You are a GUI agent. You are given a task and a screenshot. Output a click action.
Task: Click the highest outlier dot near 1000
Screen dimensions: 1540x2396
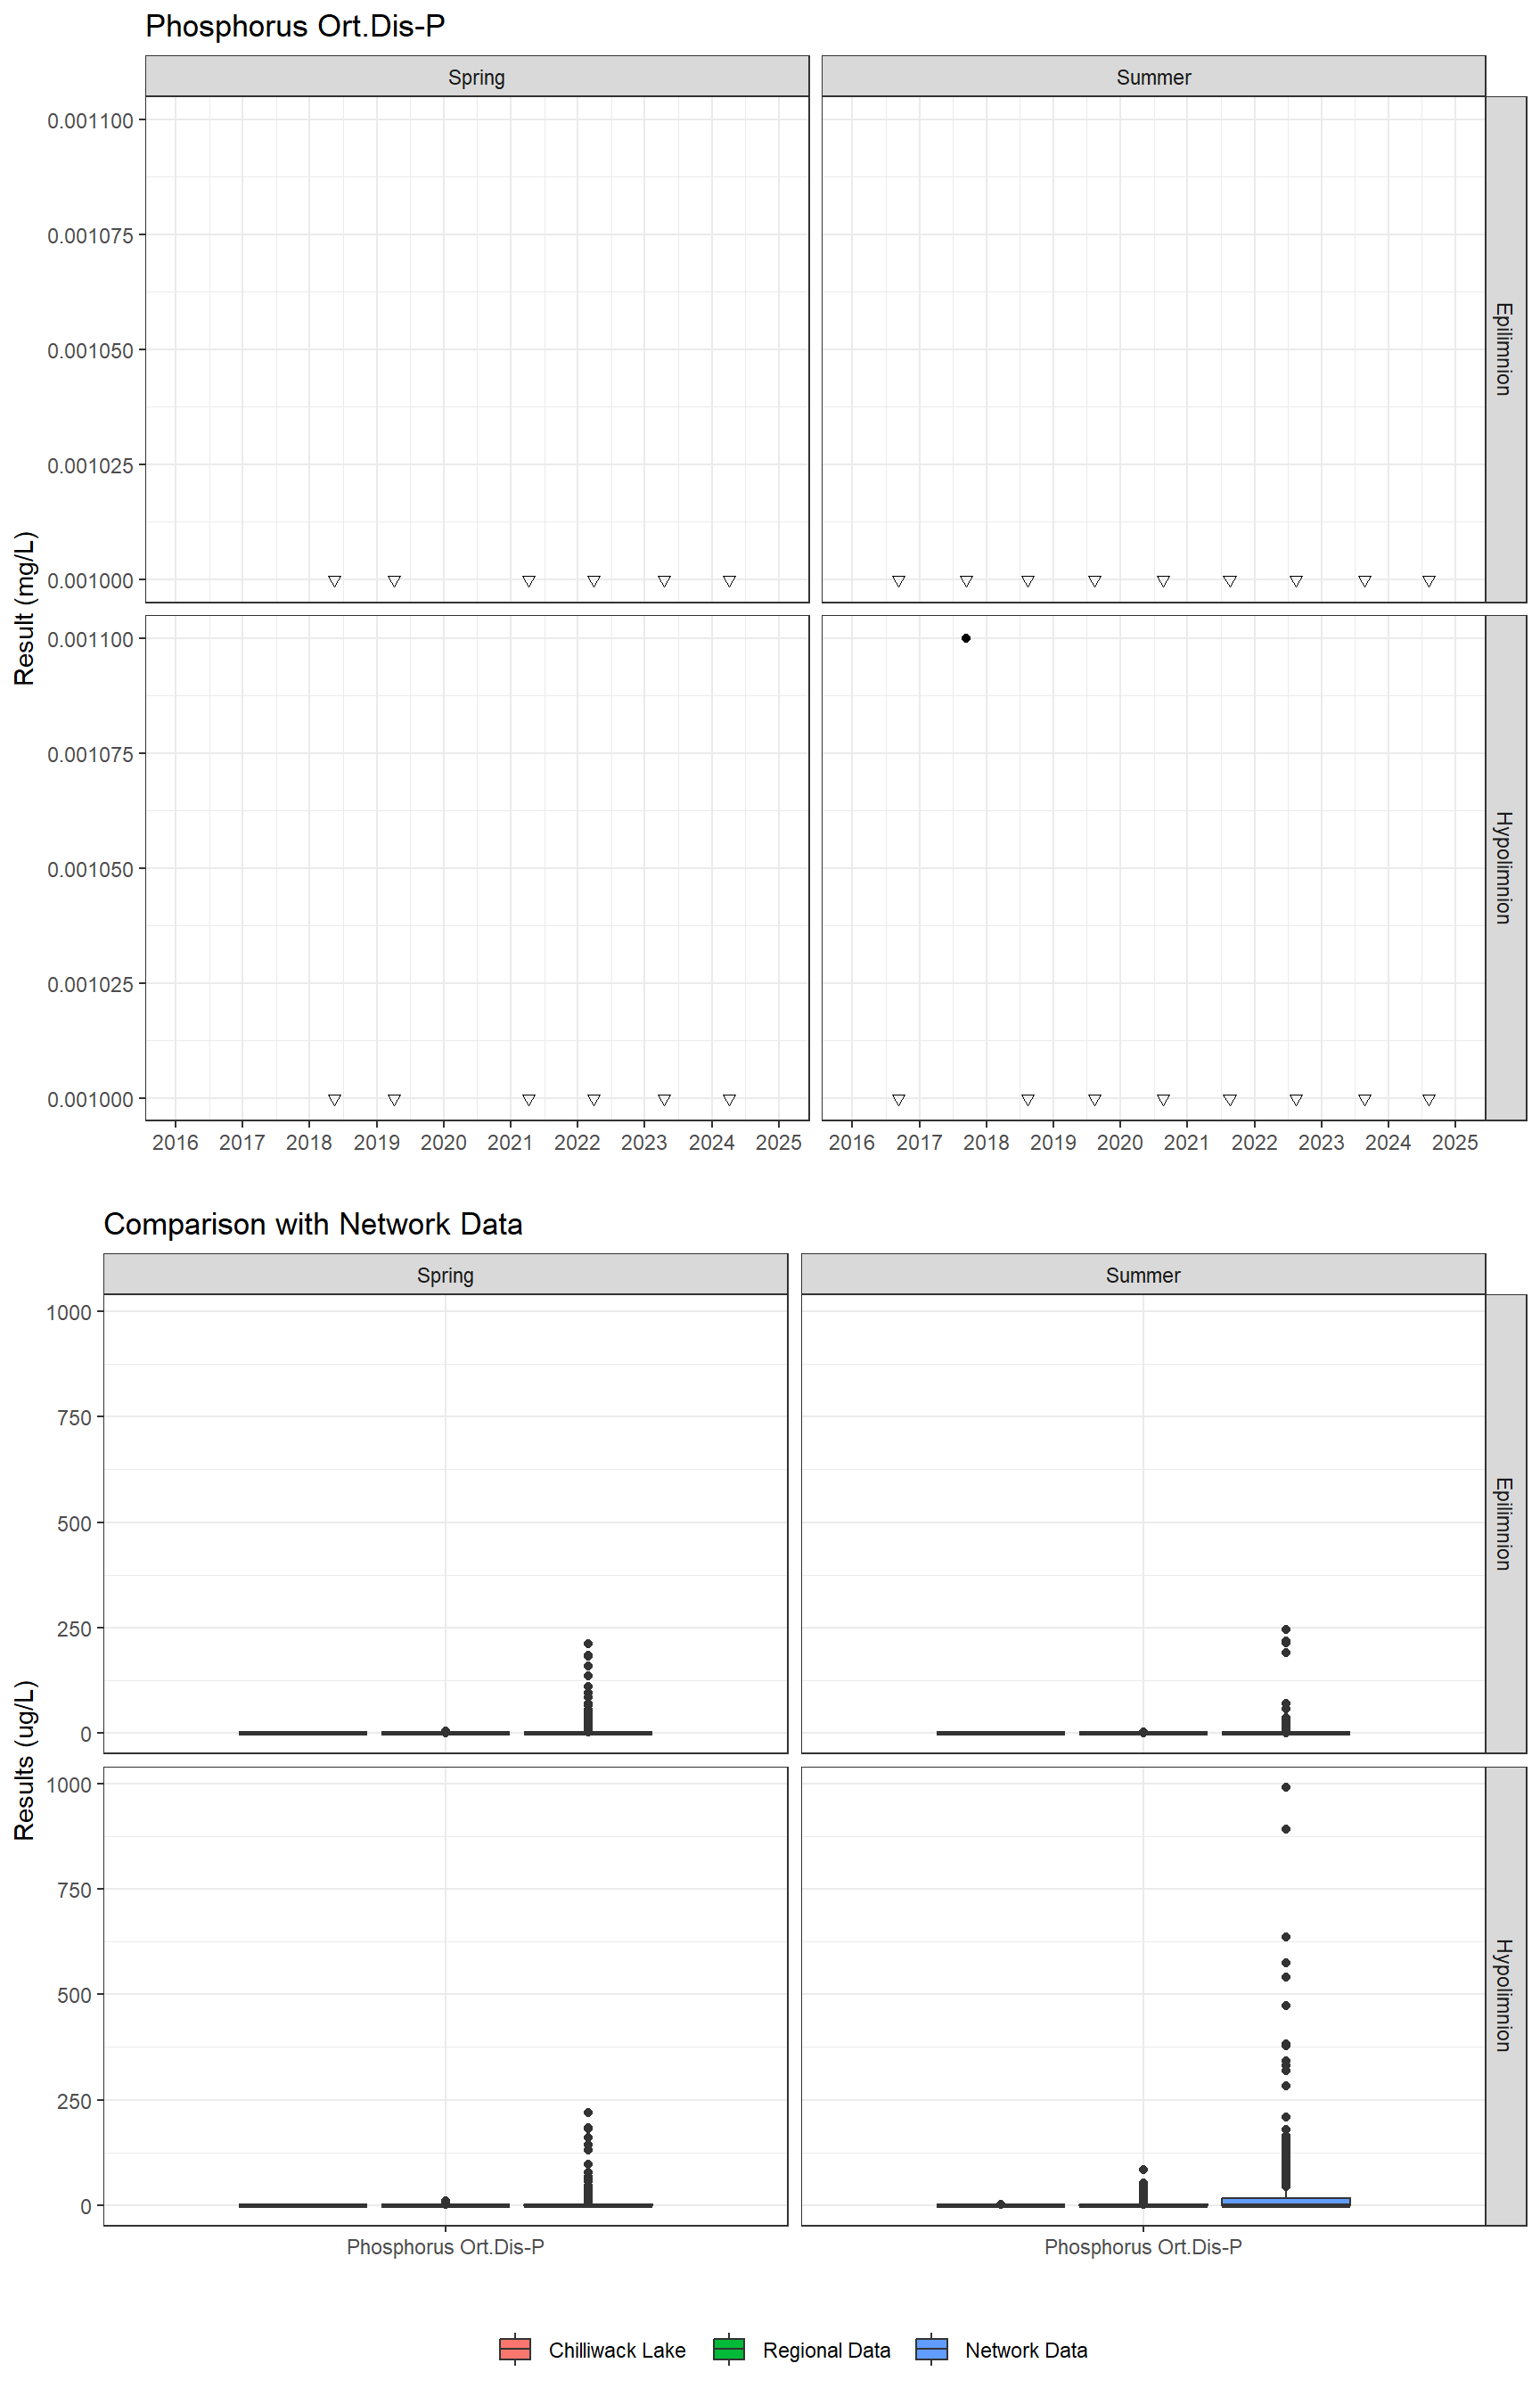click(1285, 1787)
